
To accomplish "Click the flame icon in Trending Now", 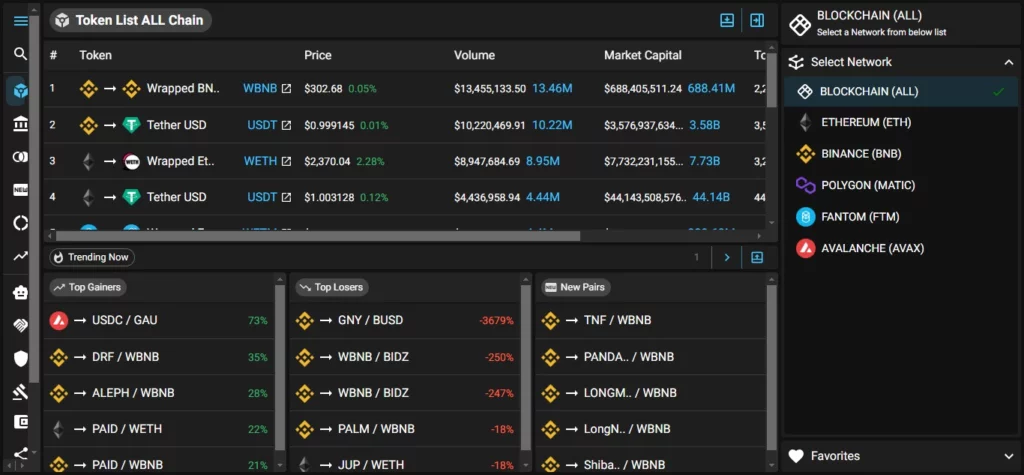I will (x=59, y=257).
